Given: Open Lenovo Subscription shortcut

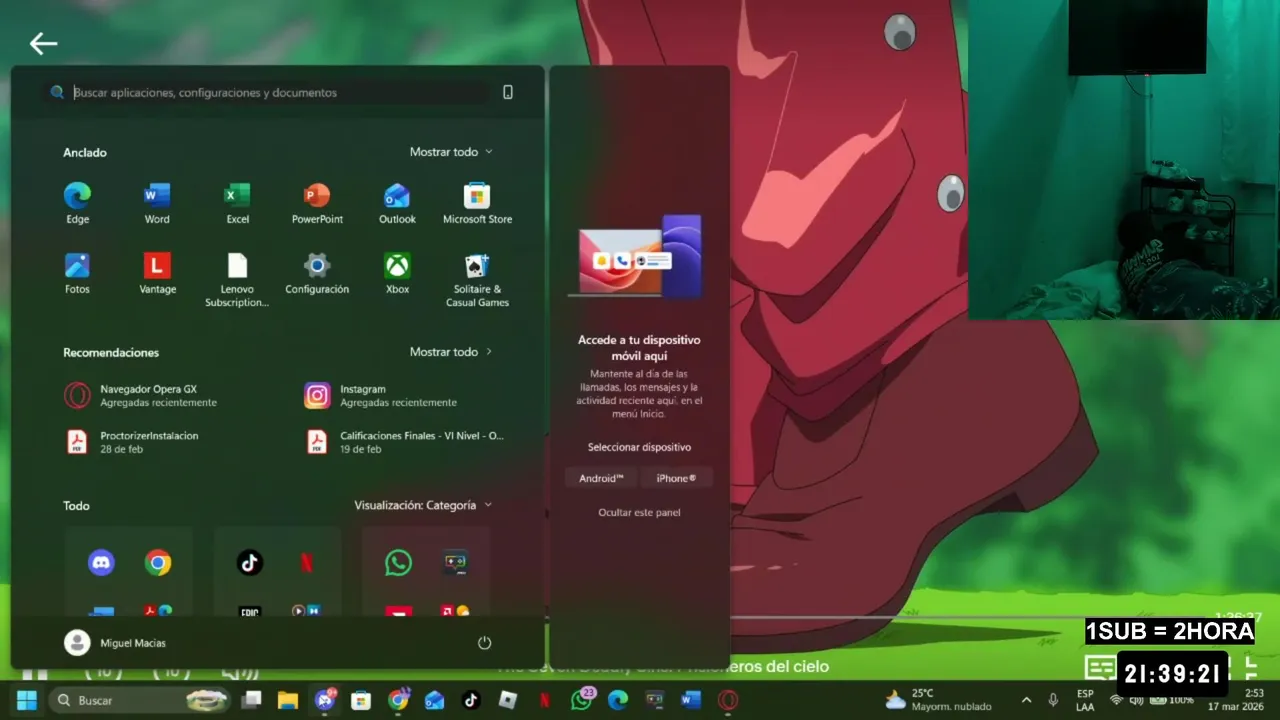Looking at the screenshot, I should click(x=237, y=280).
